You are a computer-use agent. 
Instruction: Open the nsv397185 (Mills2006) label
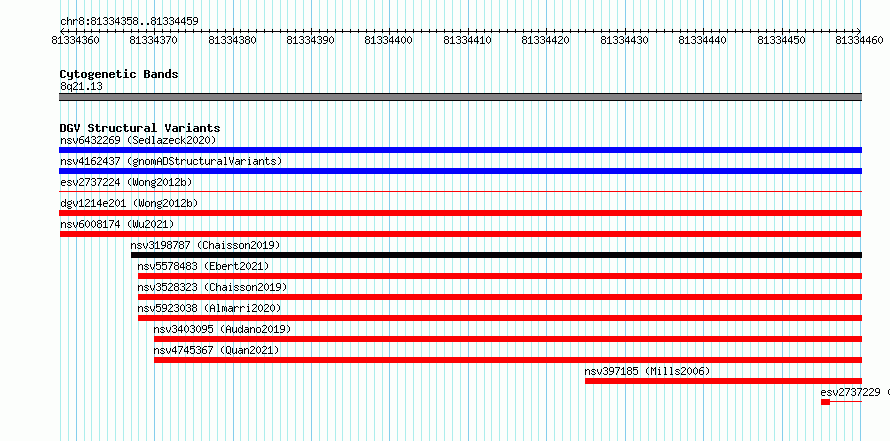coord(647,371)
